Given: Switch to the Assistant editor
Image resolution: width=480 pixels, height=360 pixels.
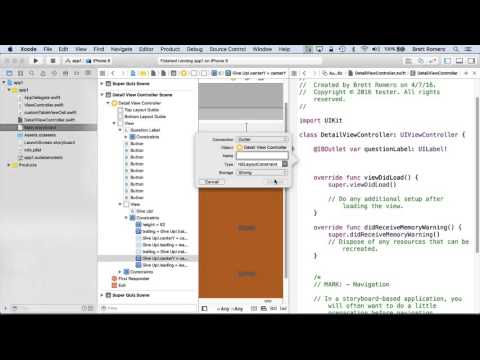Looking at the screenshot, I should [421, 61].
